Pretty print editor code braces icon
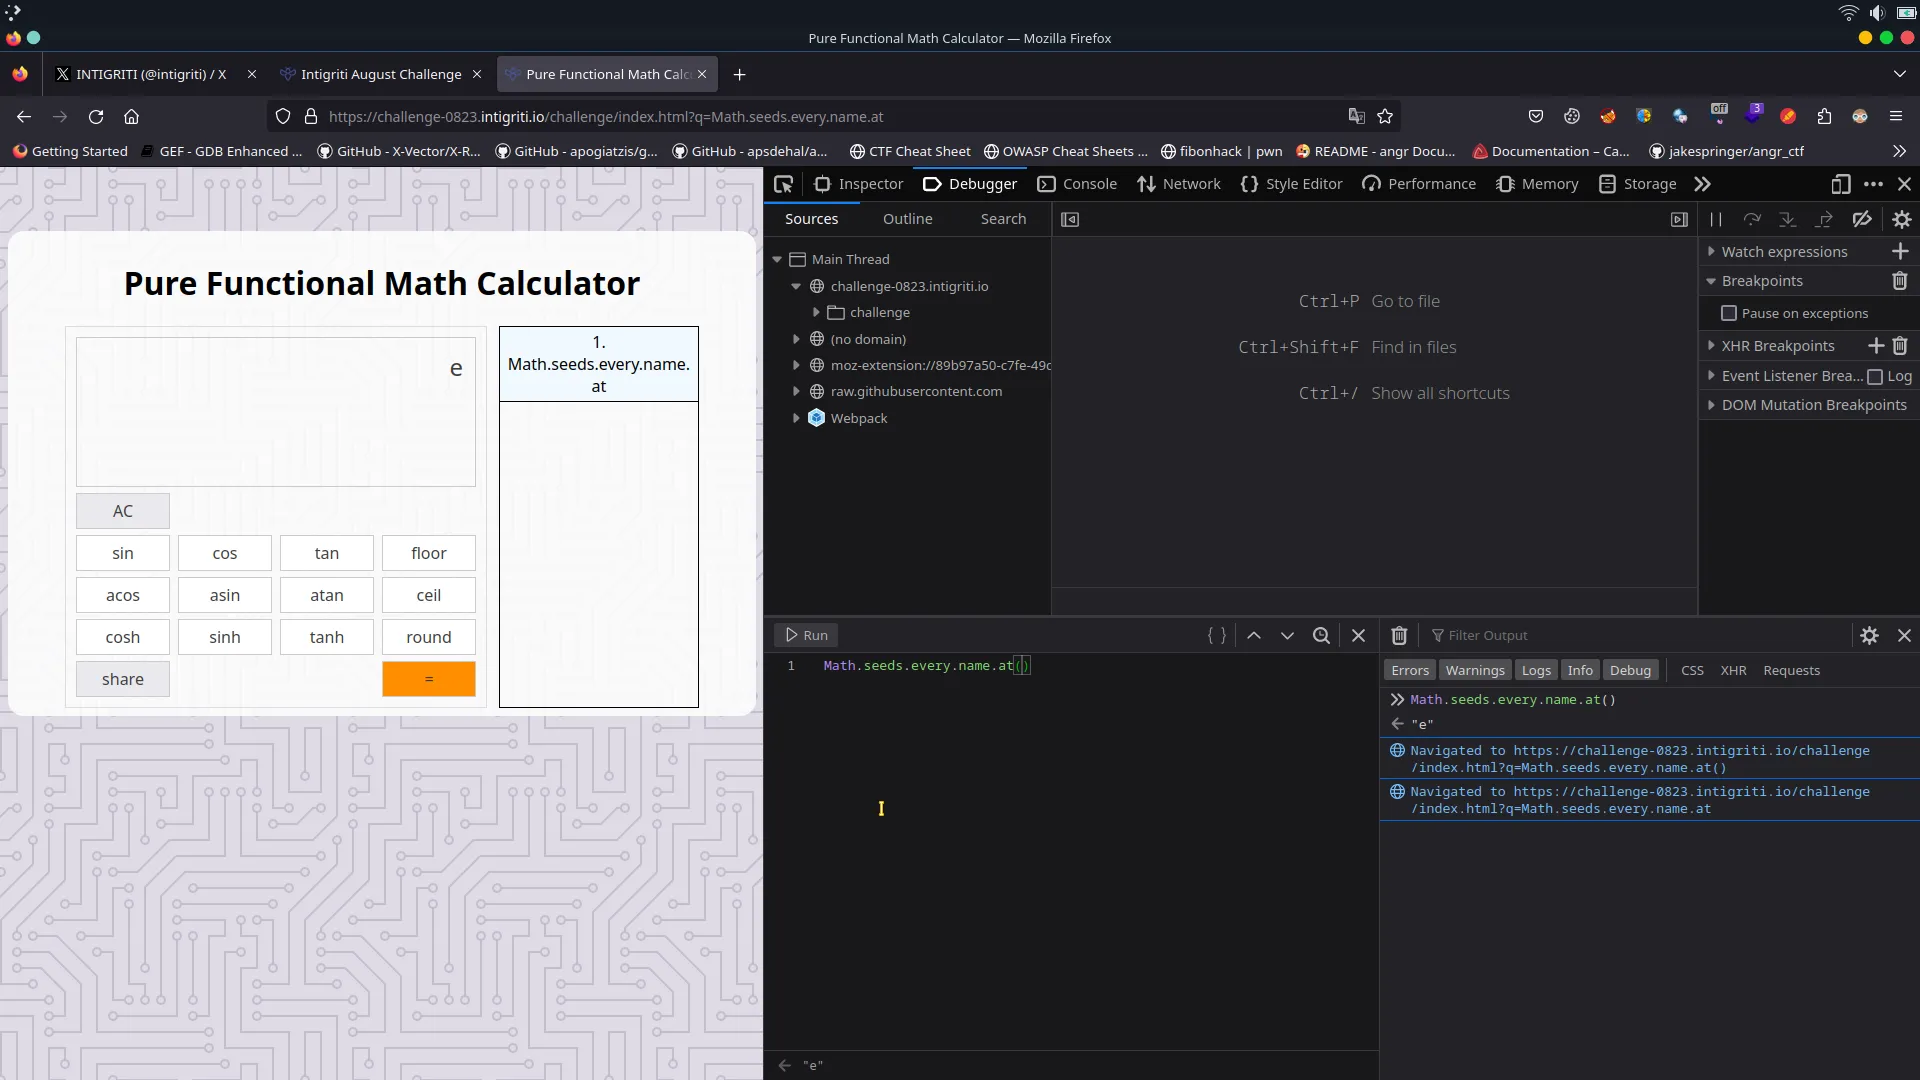The height and width of the screenshot is (1080, 1920). (1217, 635)
